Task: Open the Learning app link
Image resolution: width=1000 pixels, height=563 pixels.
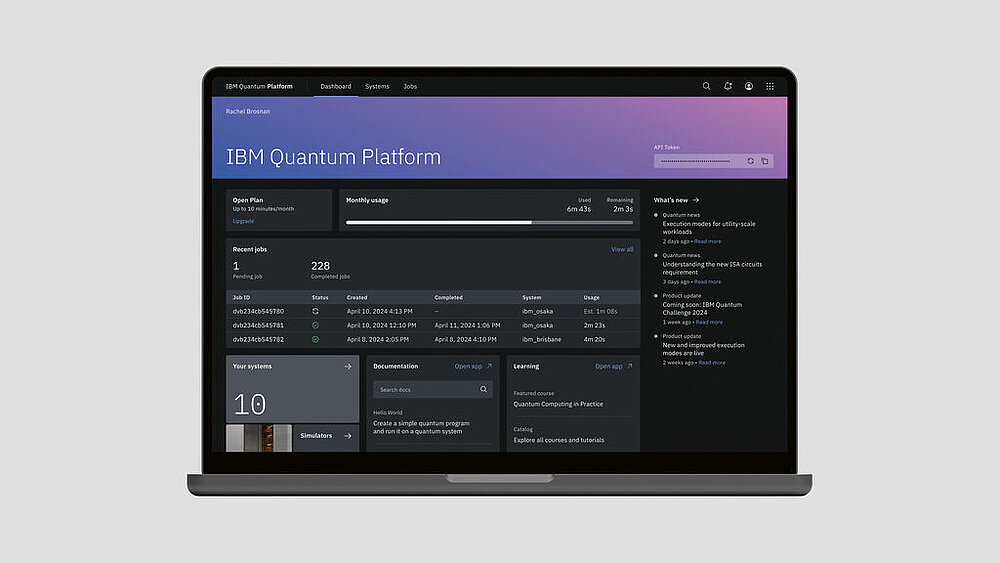Action: tap(613, 367)
